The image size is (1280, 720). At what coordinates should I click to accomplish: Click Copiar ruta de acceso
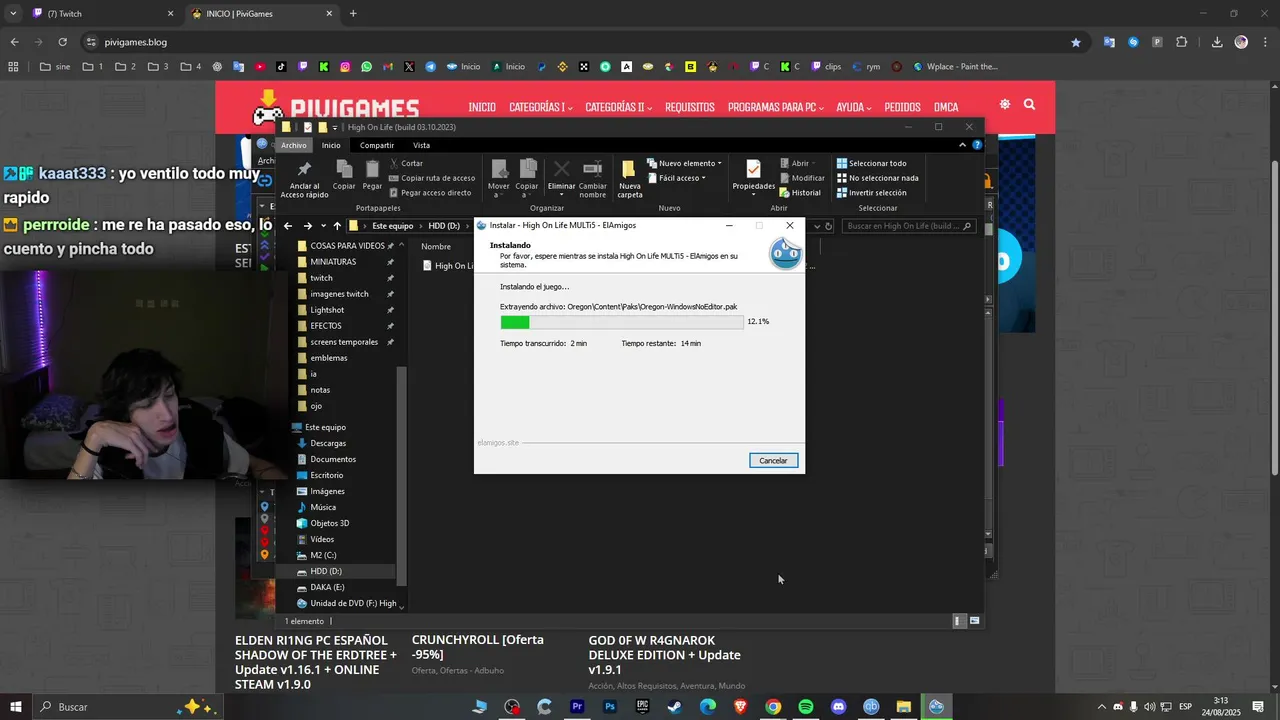pos(431,178)
